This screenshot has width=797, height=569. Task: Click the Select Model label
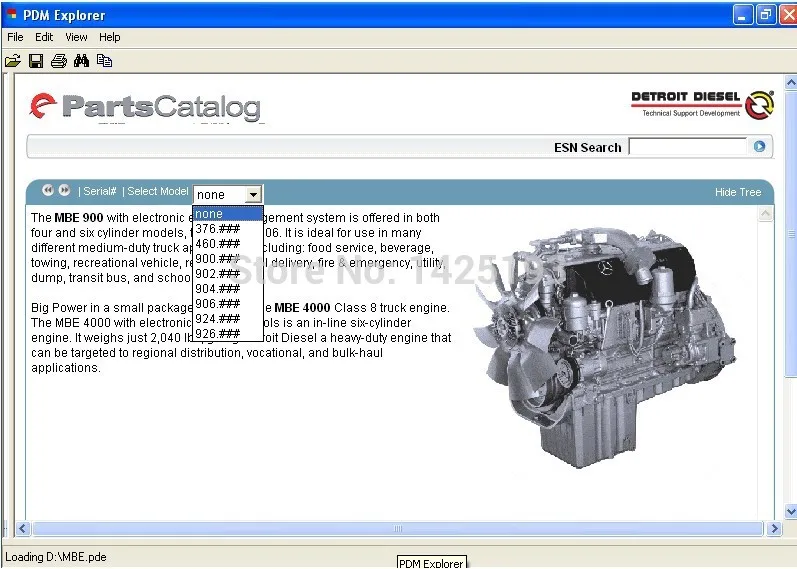point(158,191)
